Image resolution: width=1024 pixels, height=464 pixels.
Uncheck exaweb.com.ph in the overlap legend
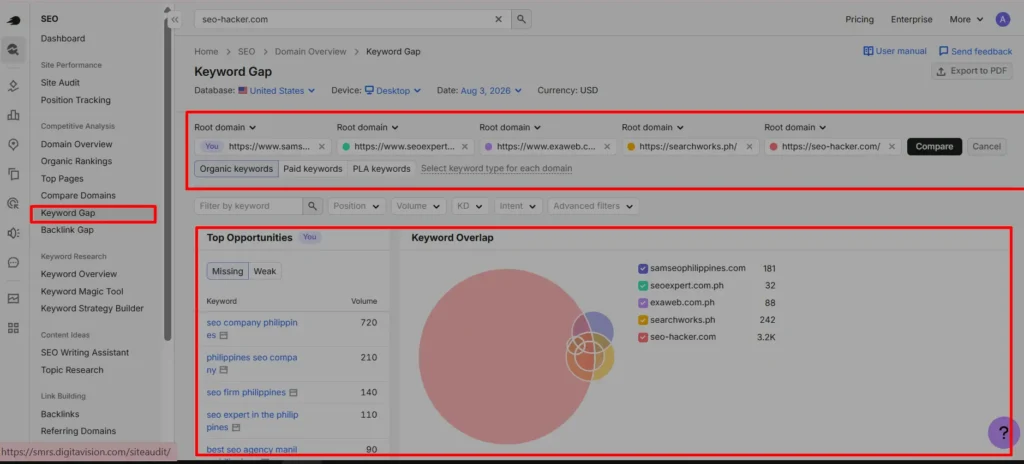(643, 303)
